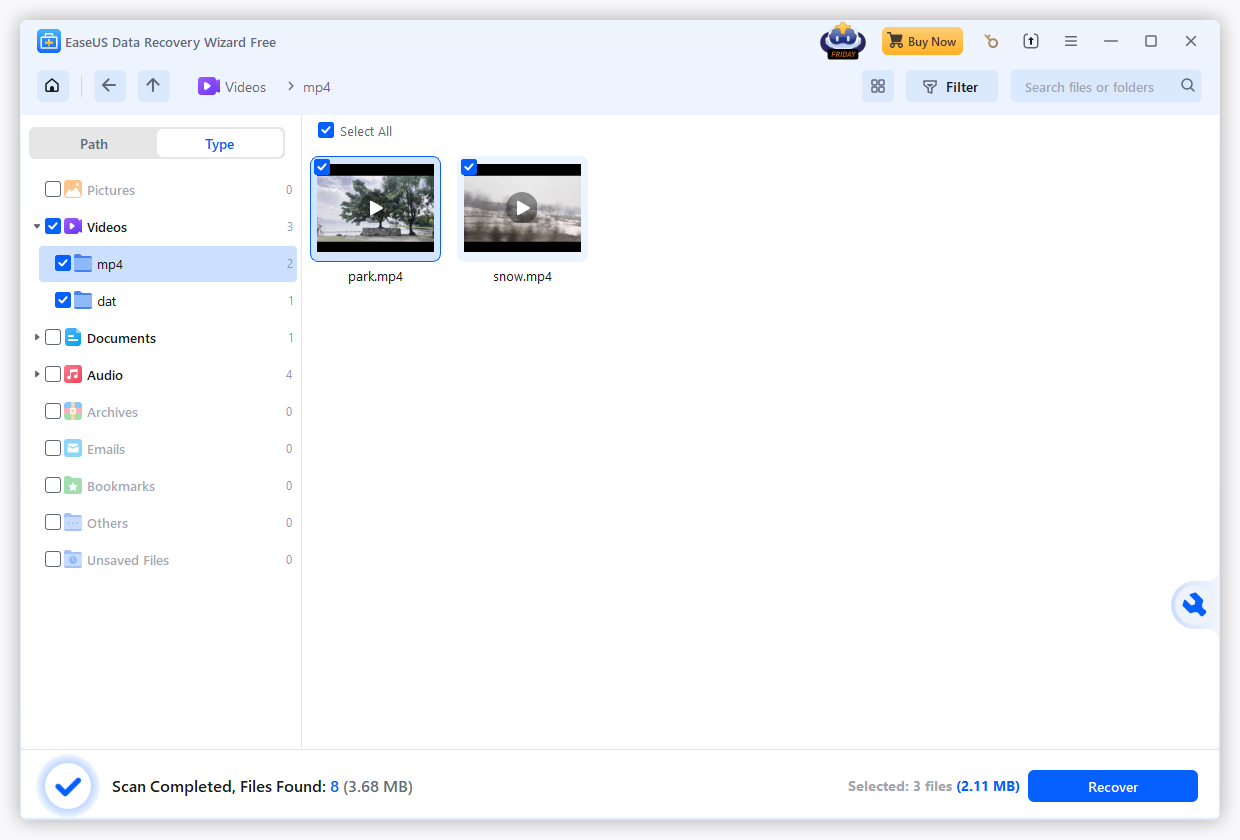Deselect the snow.mp4 checkbox
The height and width of the screenshot is (840, 1240).
tap(470, 167)
